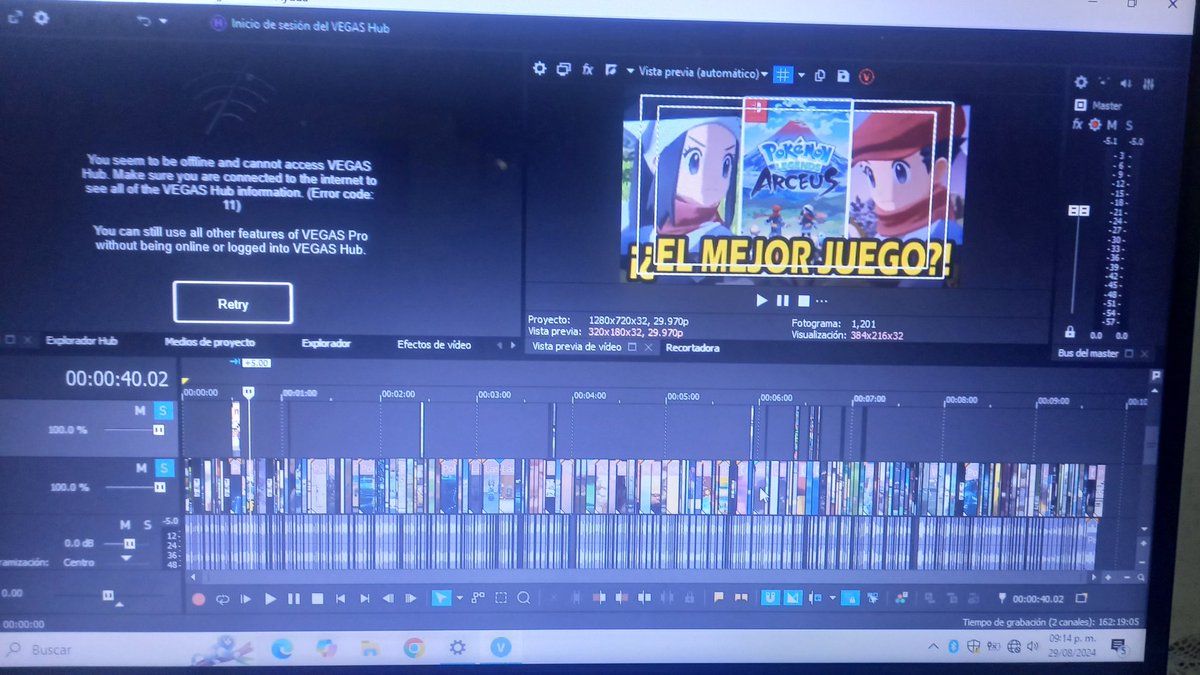Click the 00:00:40.02 timecode display
Viewport: 1200px width, 675px height.
(x=117, y=379)
